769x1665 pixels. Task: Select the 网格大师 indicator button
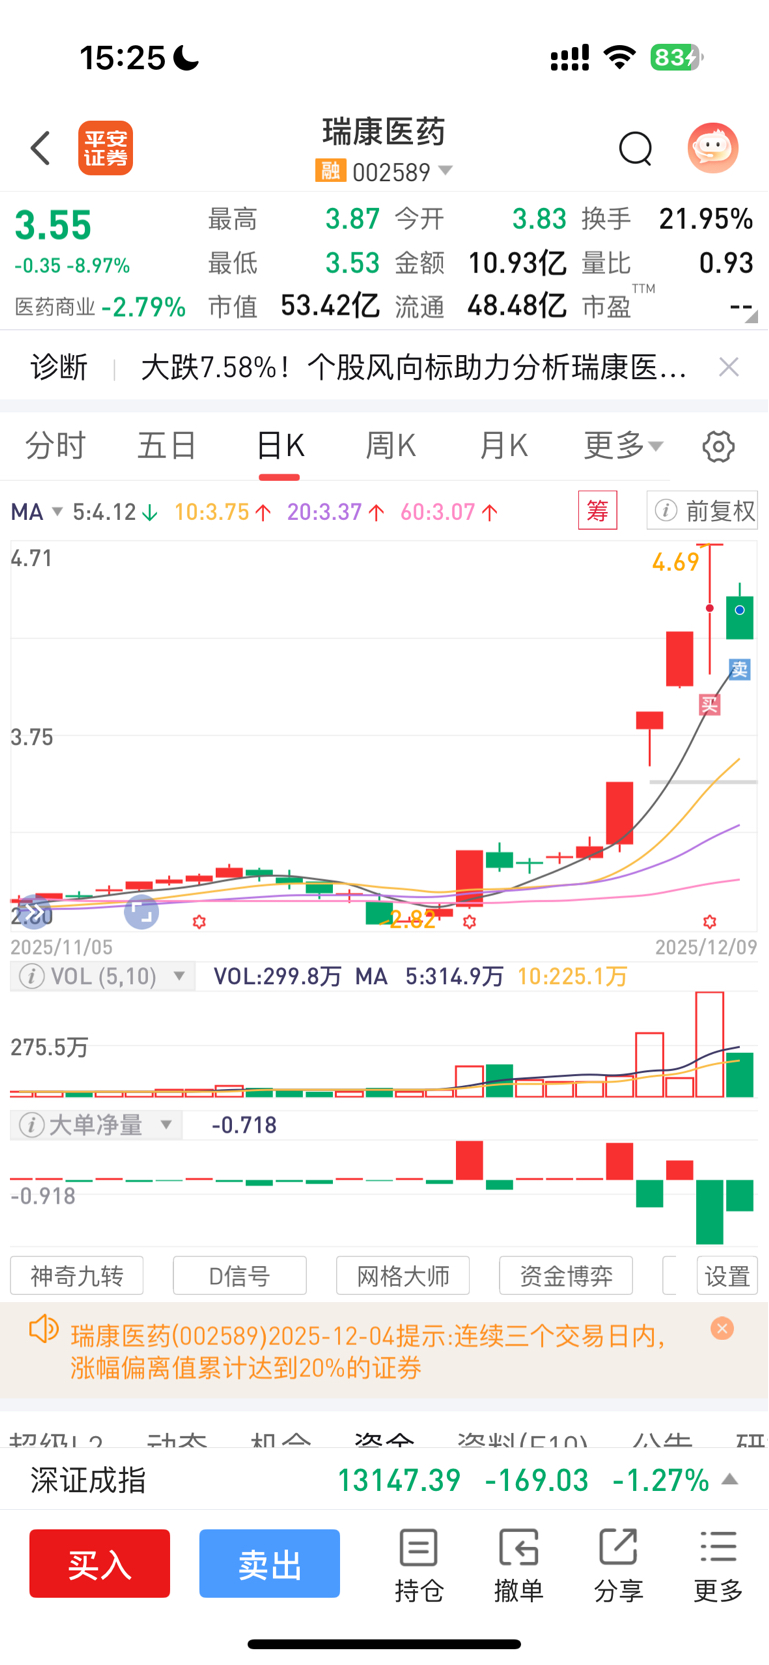(403, 1276)
